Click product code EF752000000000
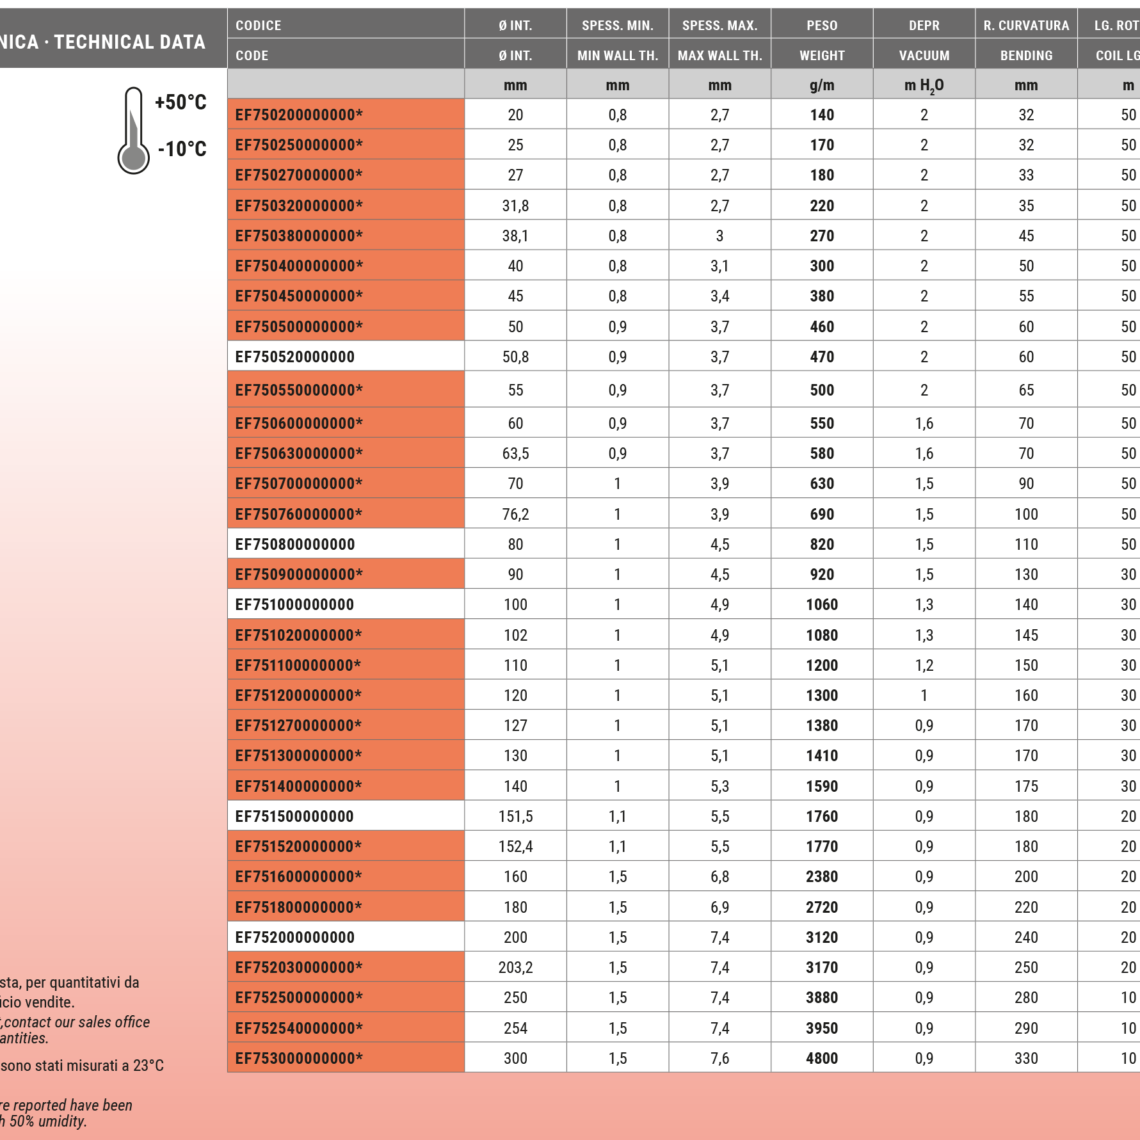This screenshot has height=1140, width=1140. click(295, 937)
